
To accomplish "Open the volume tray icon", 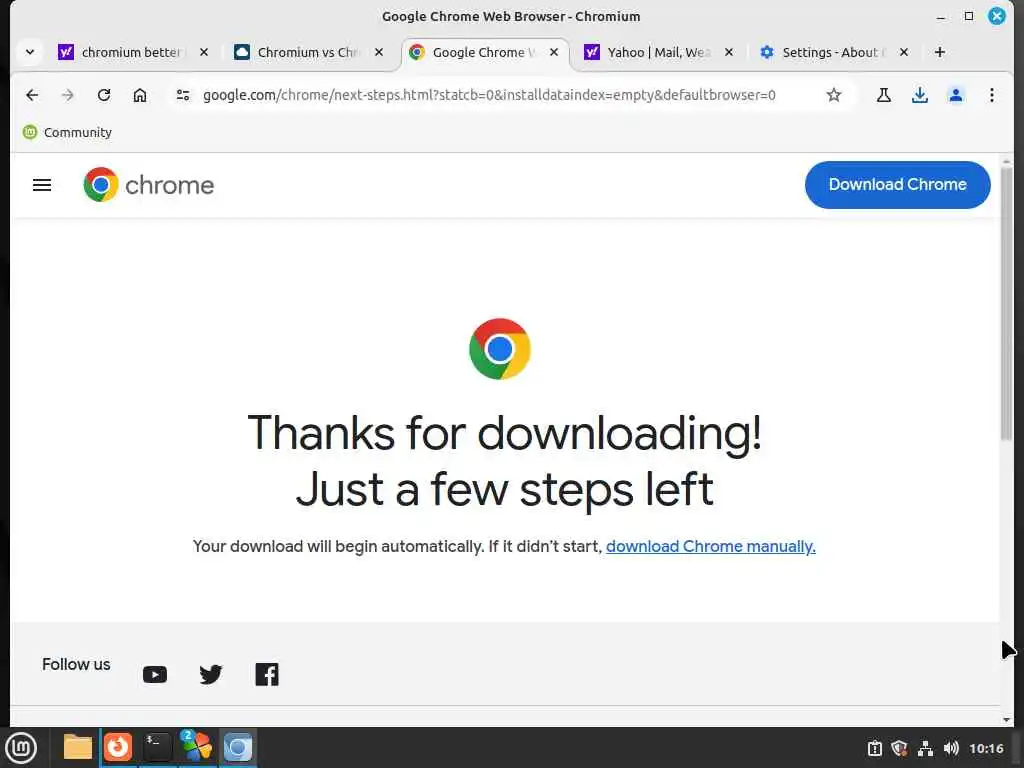I will point(951,748).
